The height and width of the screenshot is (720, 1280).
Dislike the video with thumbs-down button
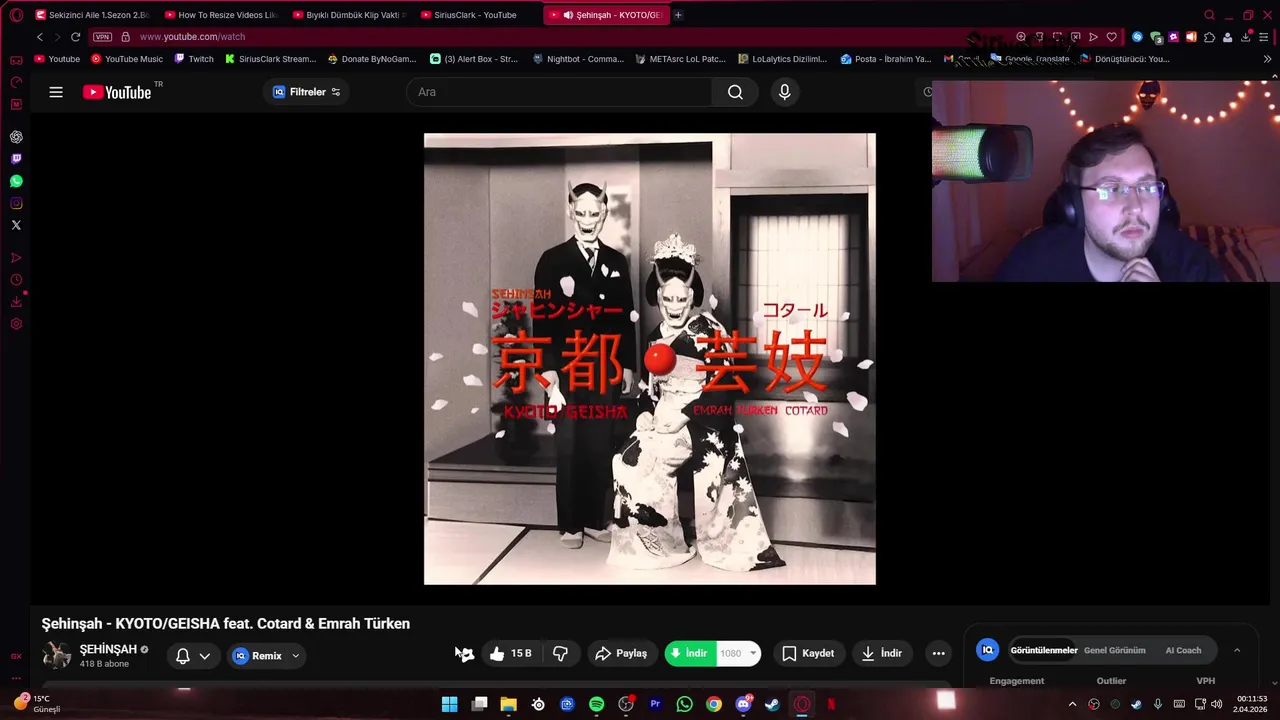point(560,653)
